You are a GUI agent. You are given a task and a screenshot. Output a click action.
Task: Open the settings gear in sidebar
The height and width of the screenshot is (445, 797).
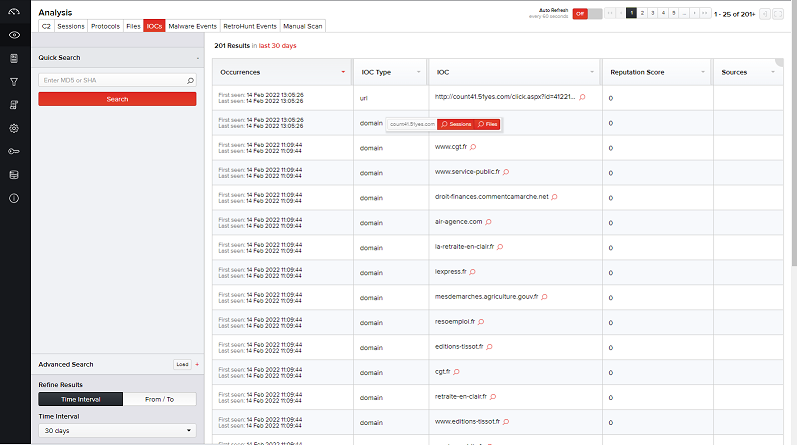pos(14,128)
